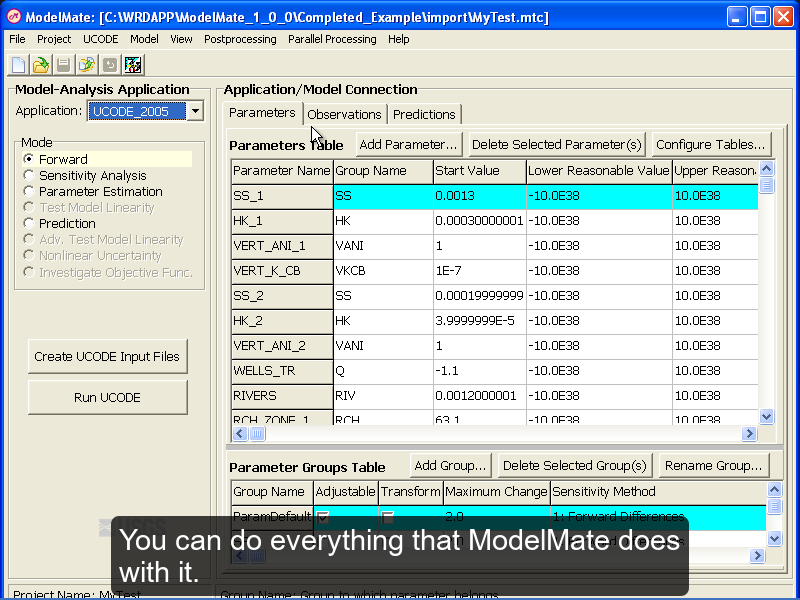800x600 pixels.
Task: Click the greyed Revert arrow icon
Action: coord(109,65)
